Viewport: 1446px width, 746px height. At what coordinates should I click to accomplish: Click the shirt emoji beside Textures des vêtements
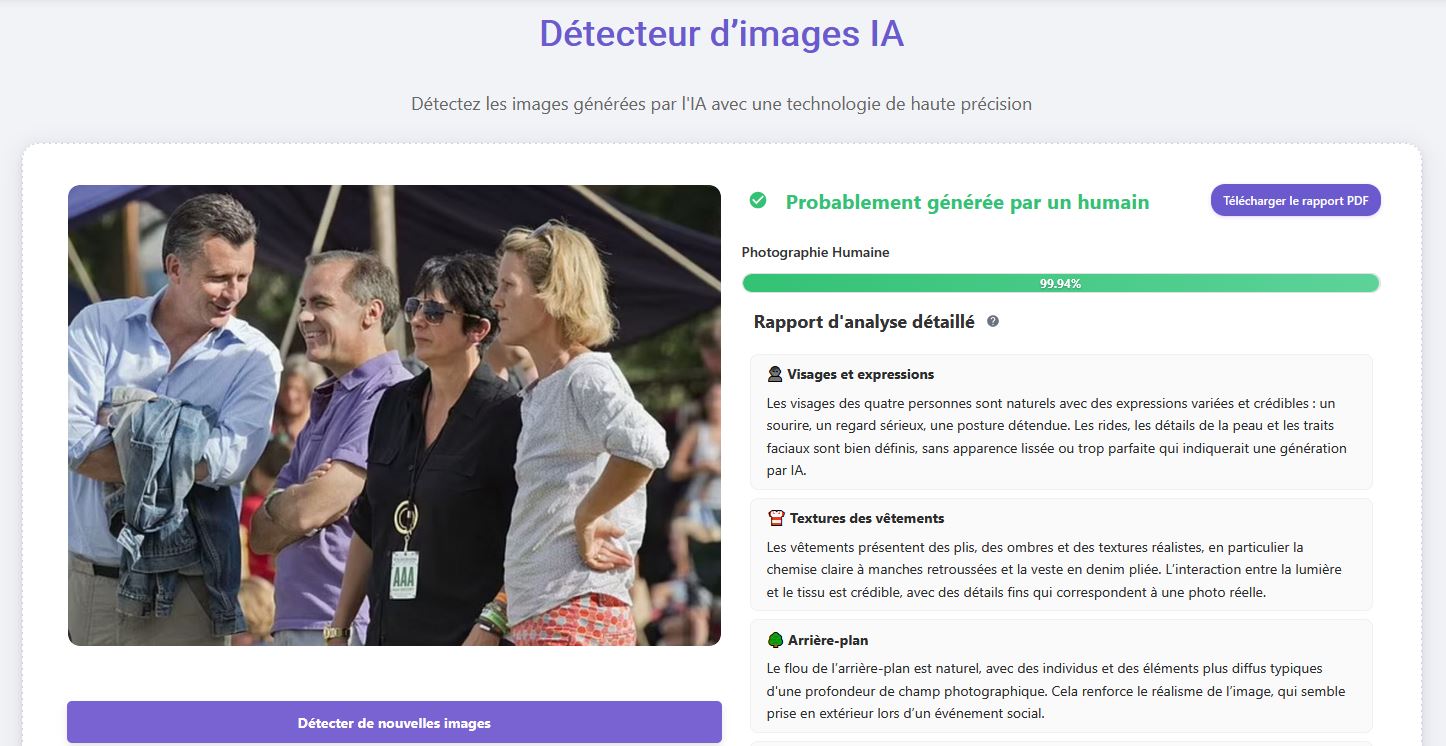776,518
